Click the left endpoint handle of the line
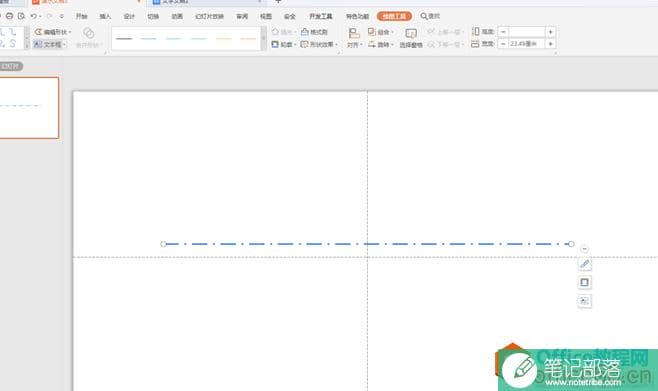The width and height of the screenshot is (658, 391). point(163,244)
